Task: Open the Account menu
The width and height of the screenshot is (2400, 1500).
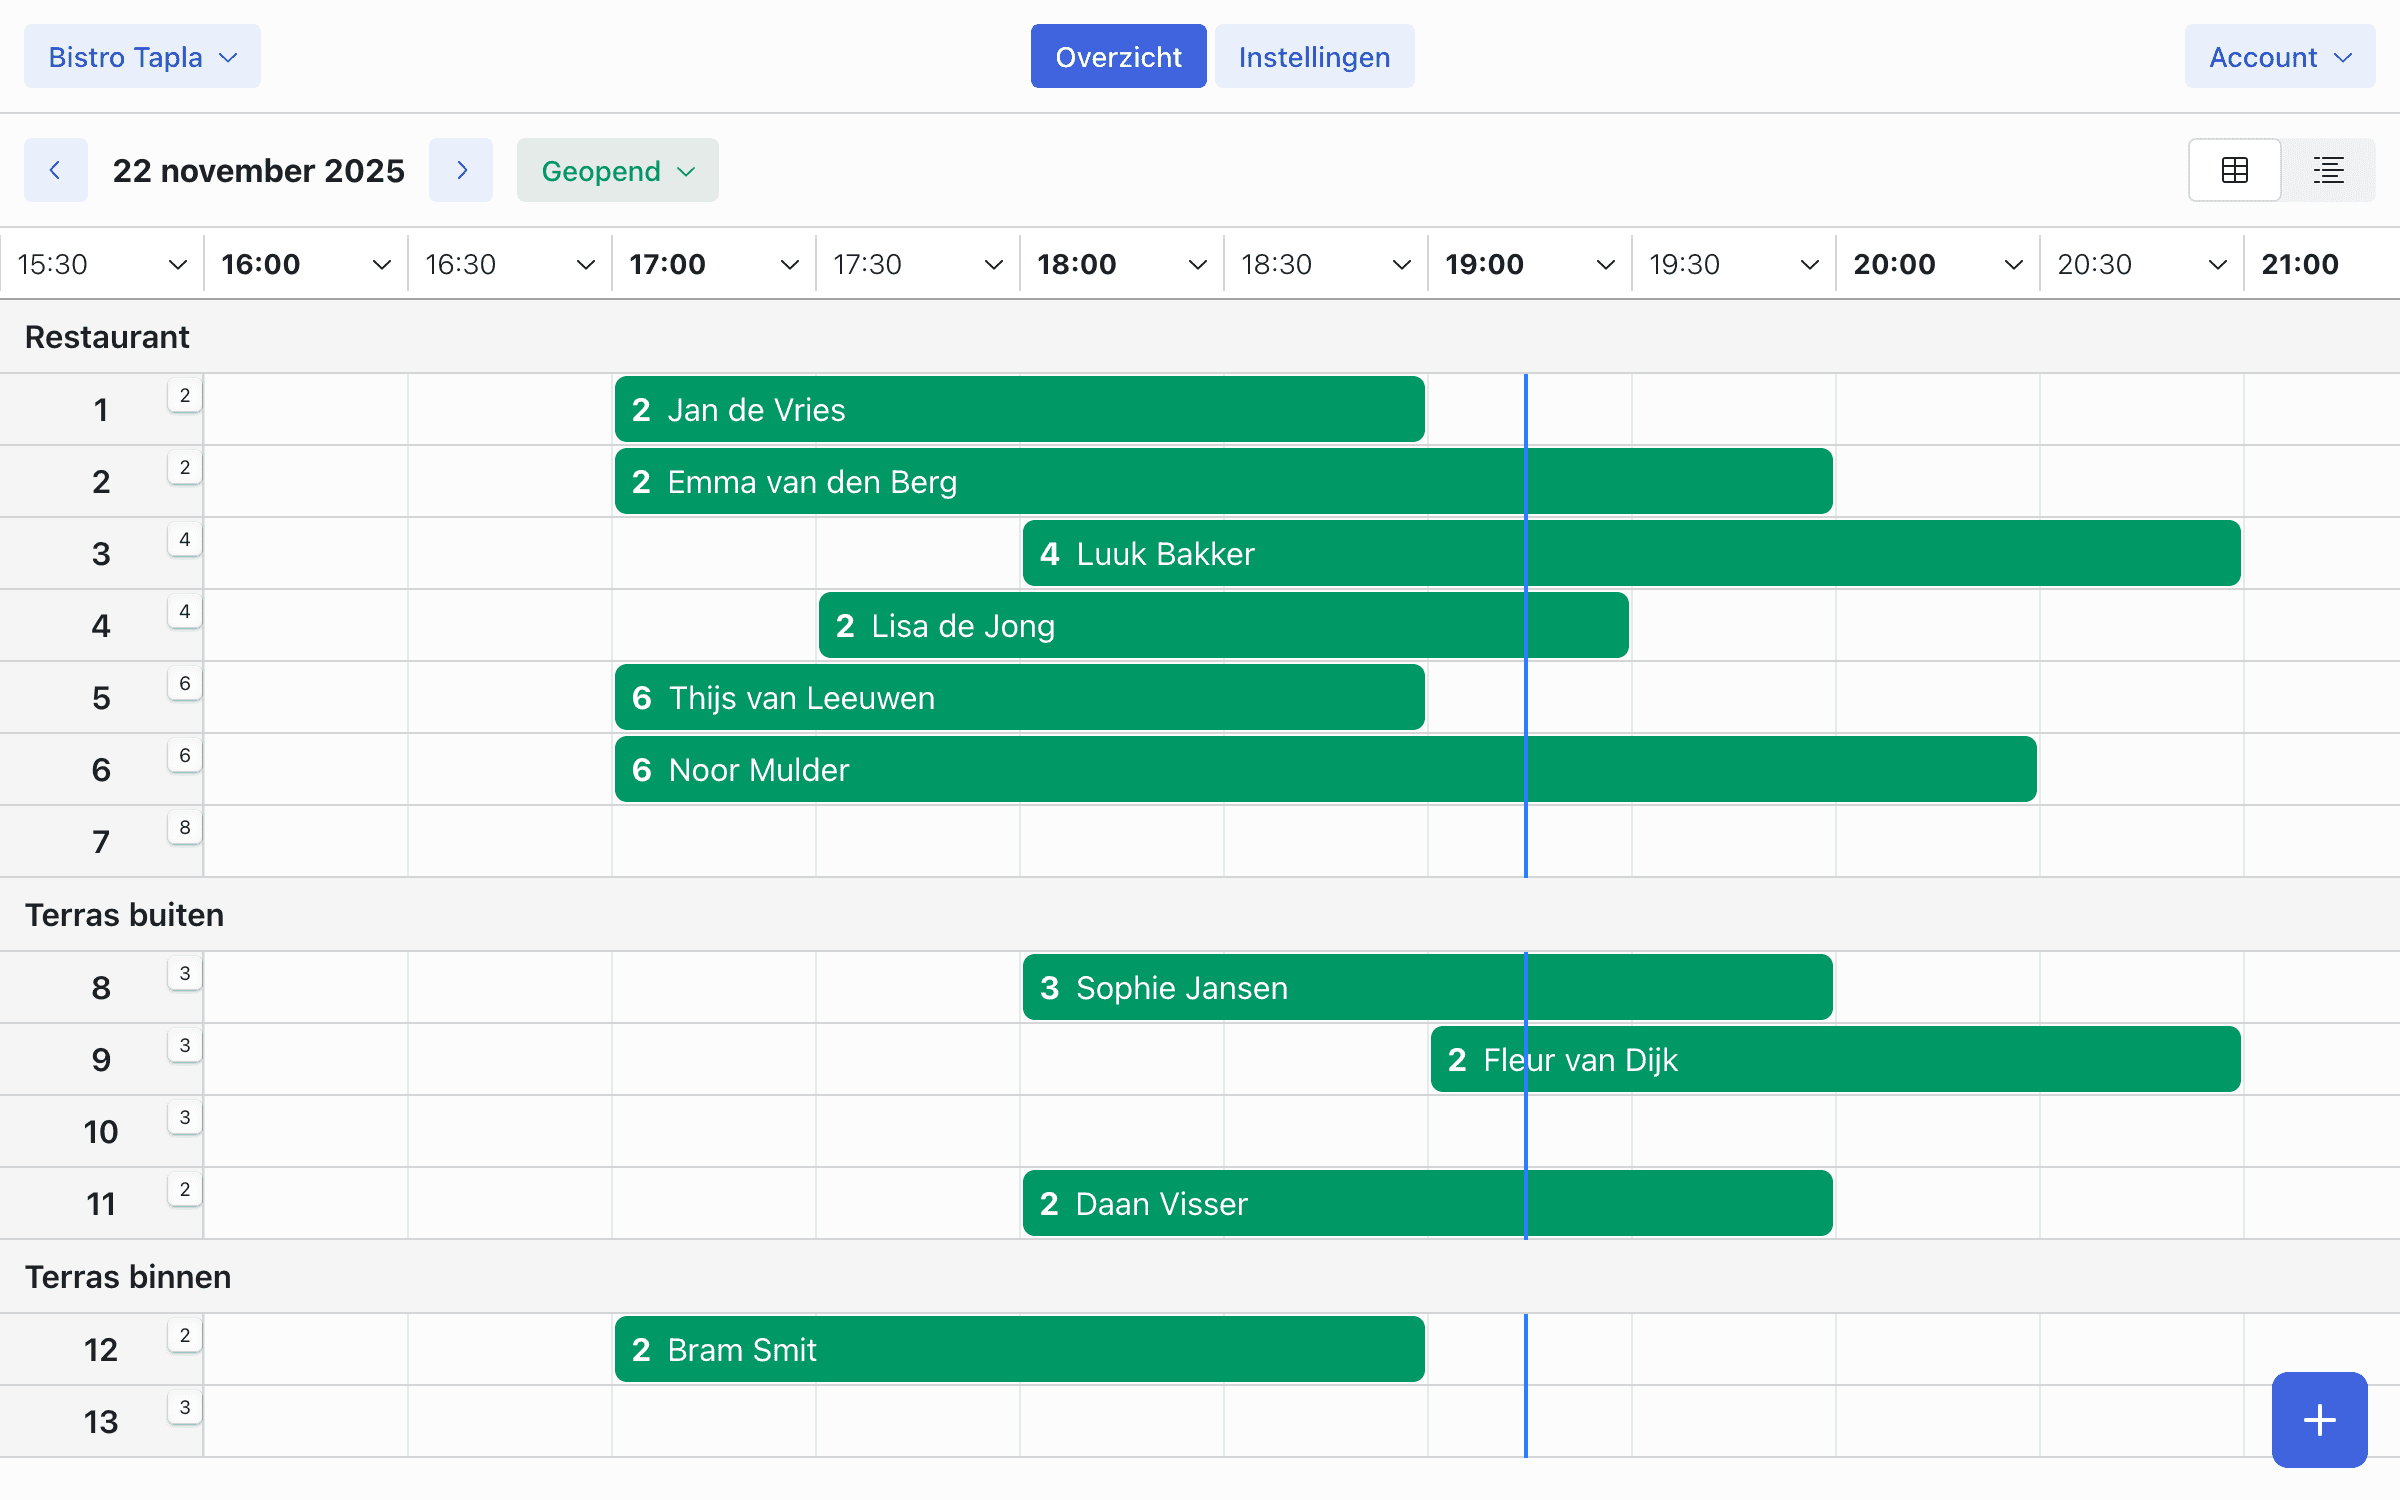Action: click(x=2279, y=56)
